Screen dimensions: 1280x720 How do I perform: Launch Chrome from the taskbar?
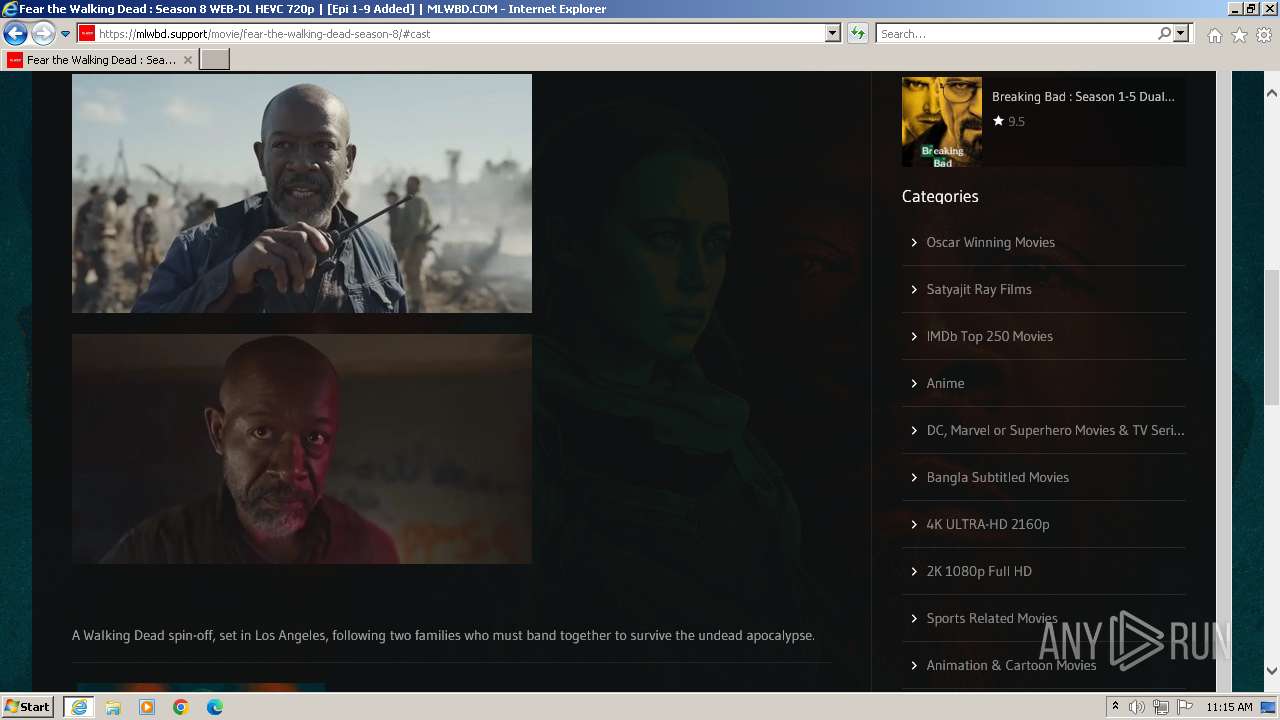pyautogui.click(x=181, y=707)
